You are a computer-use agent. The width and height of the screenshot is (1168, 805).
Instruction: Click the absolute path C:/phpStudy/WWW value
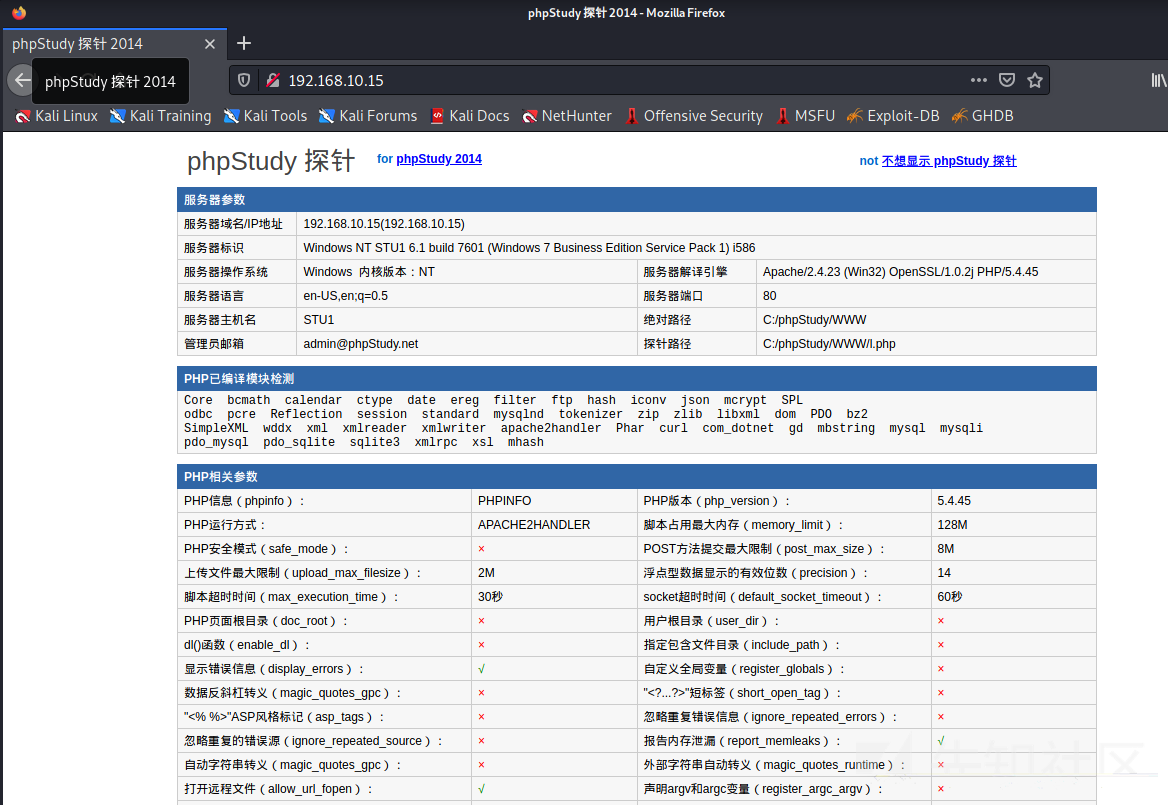tap(814, 320)
